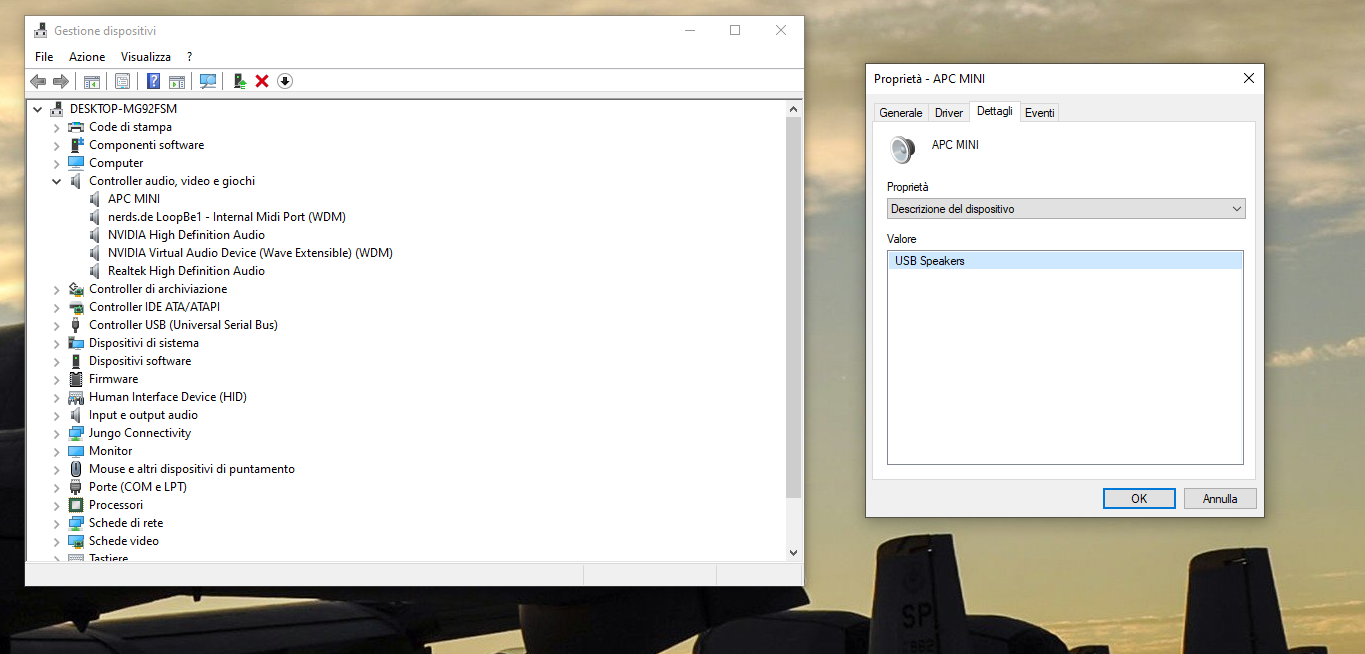Image resolution: width=1365 pixels, height=654 pixels.
Task: Expand Jungo Connectivity
Action: tap(57, 433)
